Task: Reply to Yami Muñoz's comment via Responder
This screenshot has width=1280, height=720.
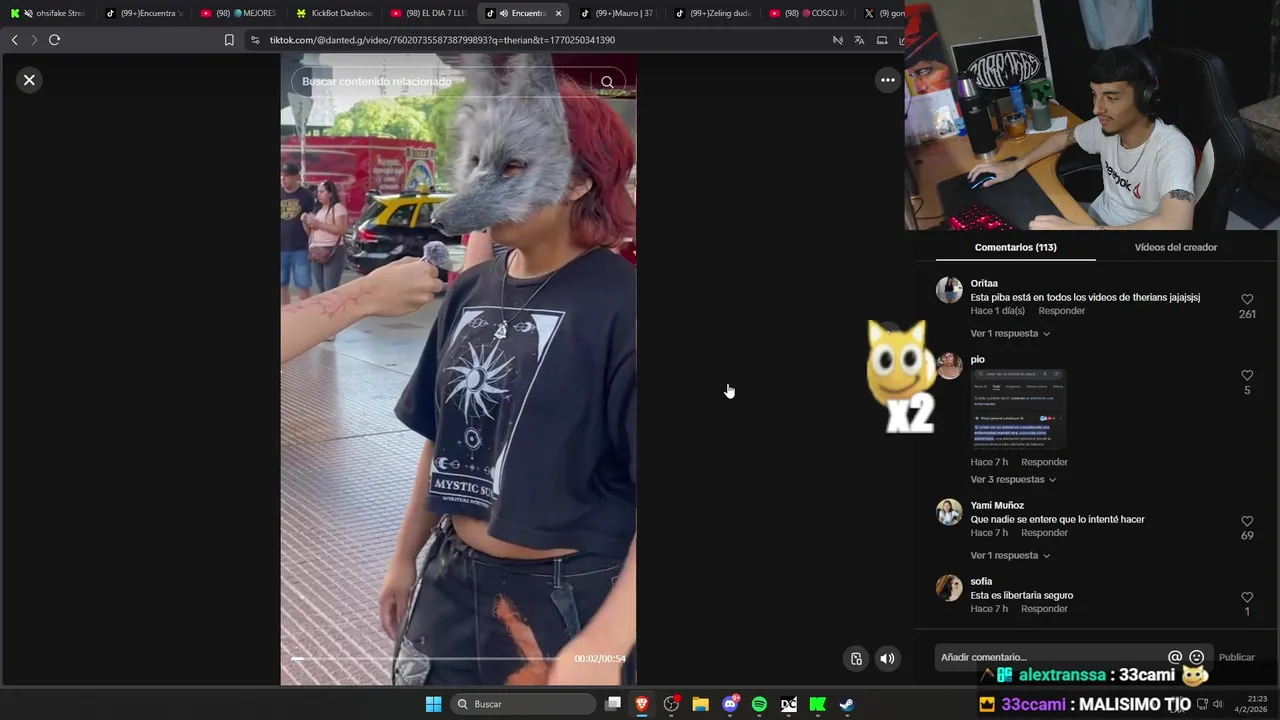Action: click(x=1044, y=533)
